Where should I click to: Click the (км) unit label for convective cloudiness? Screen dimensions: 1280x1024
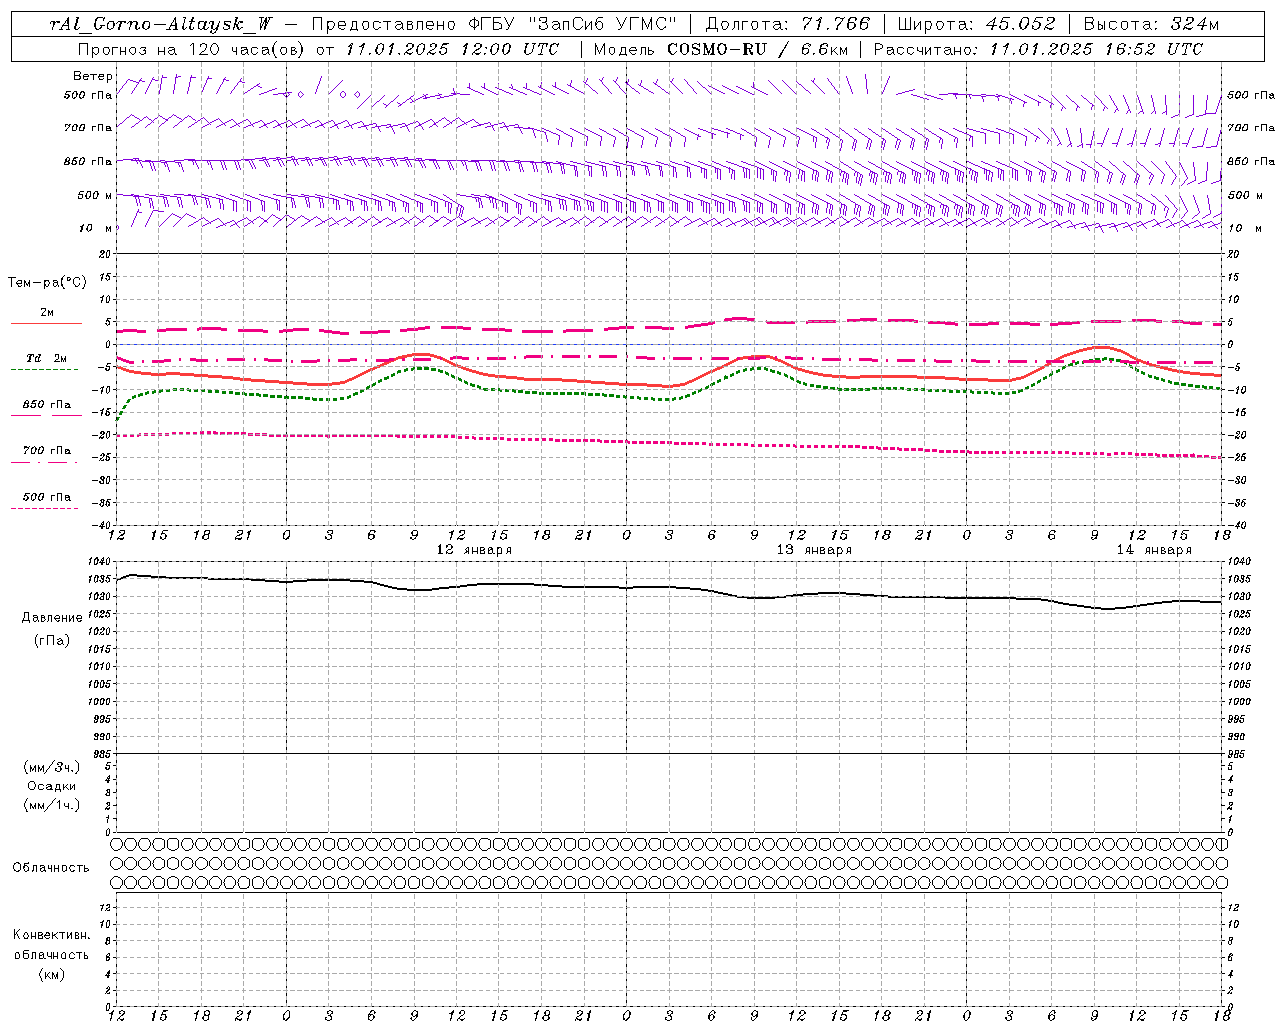pos(52,974)
